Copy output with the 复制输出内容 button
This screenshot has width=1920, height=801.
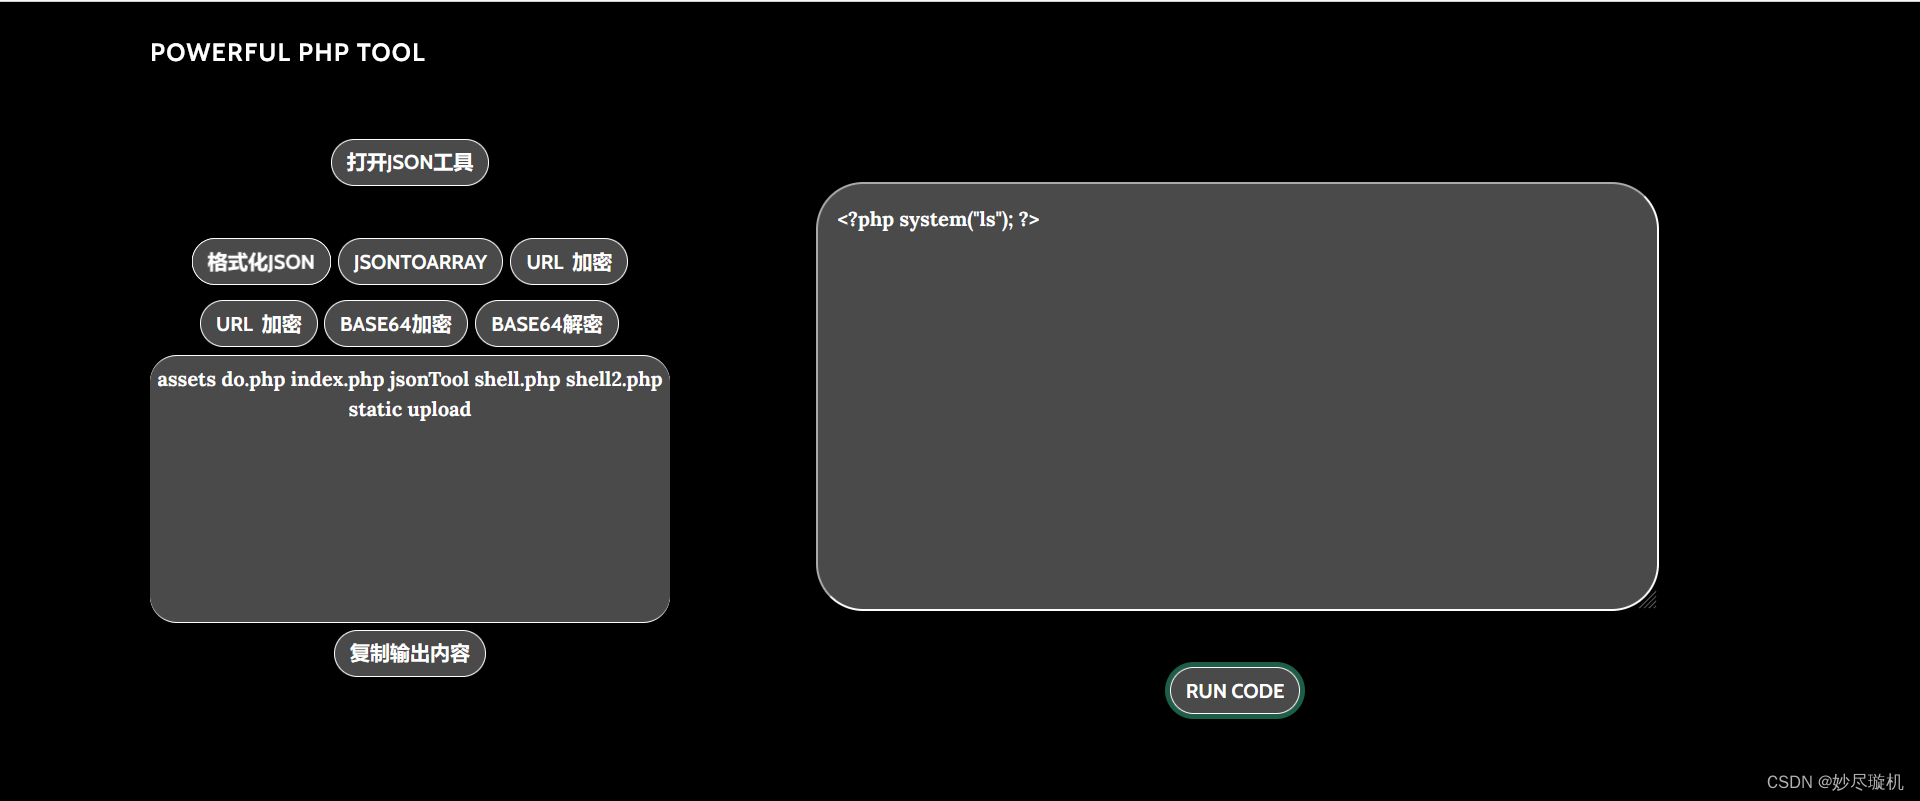[410, 653]
